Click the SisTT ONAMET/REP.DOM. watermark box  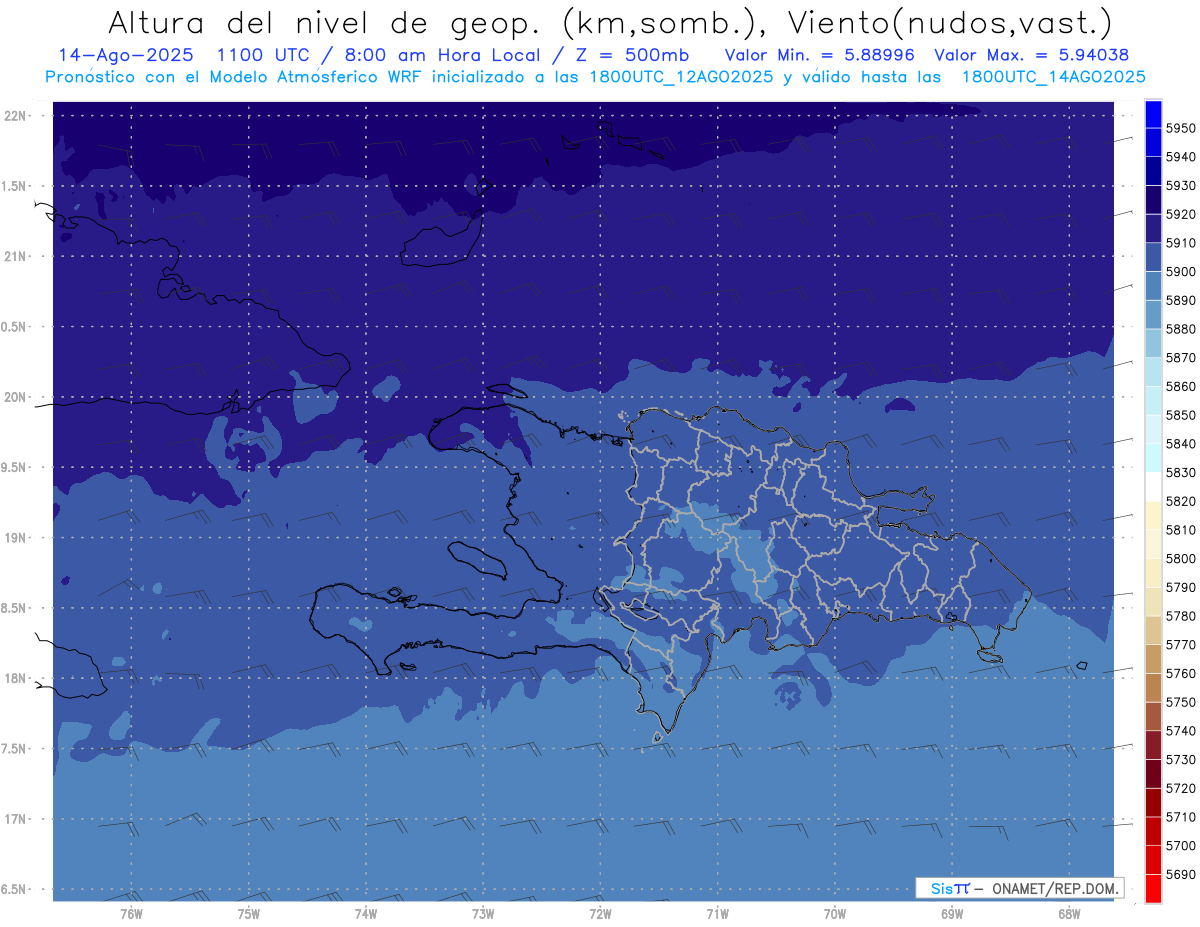1019,888
